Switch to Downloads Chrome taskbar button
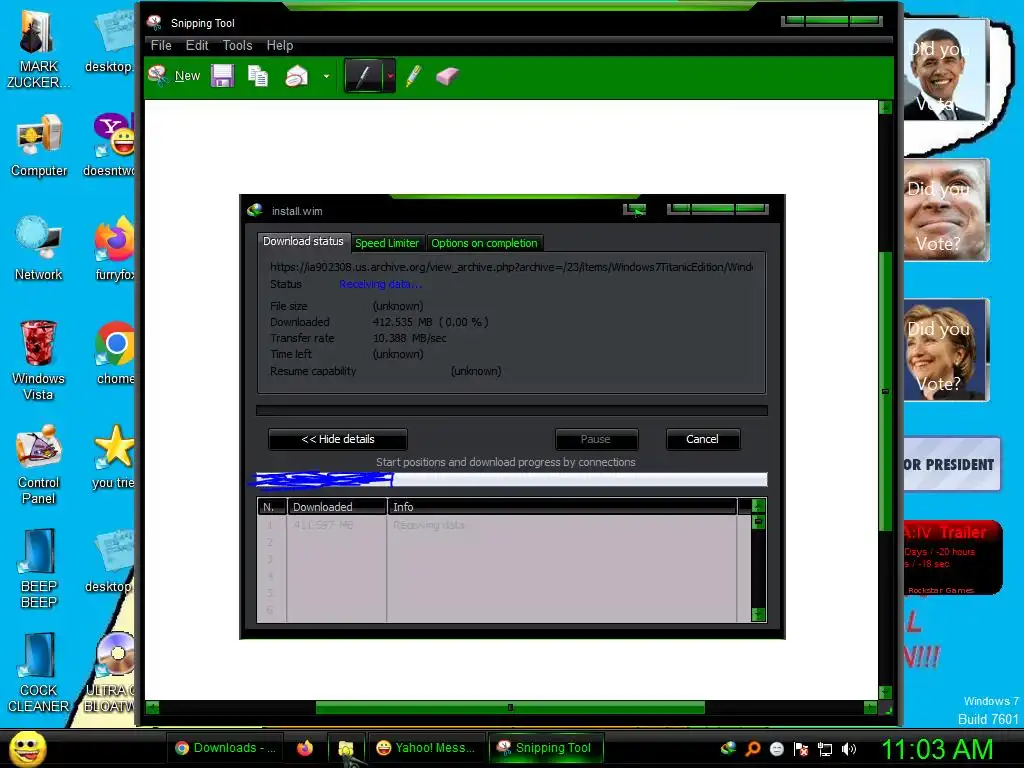This screenshot has height=768, width=1024. (x=225, y=748)
